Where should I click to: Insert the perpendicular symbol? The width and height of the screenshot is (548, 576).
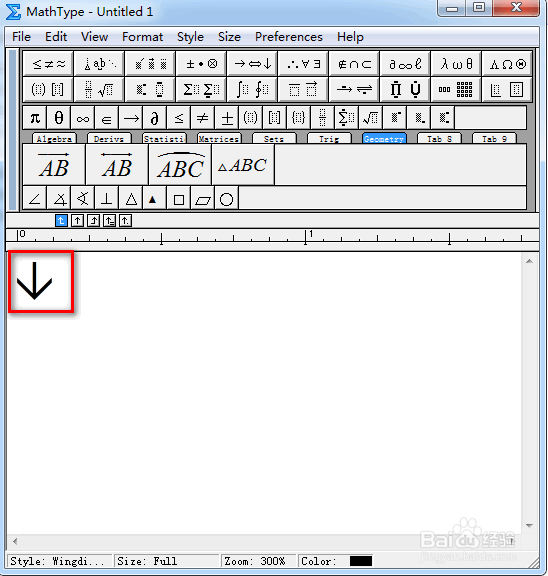tap(107, 199)
